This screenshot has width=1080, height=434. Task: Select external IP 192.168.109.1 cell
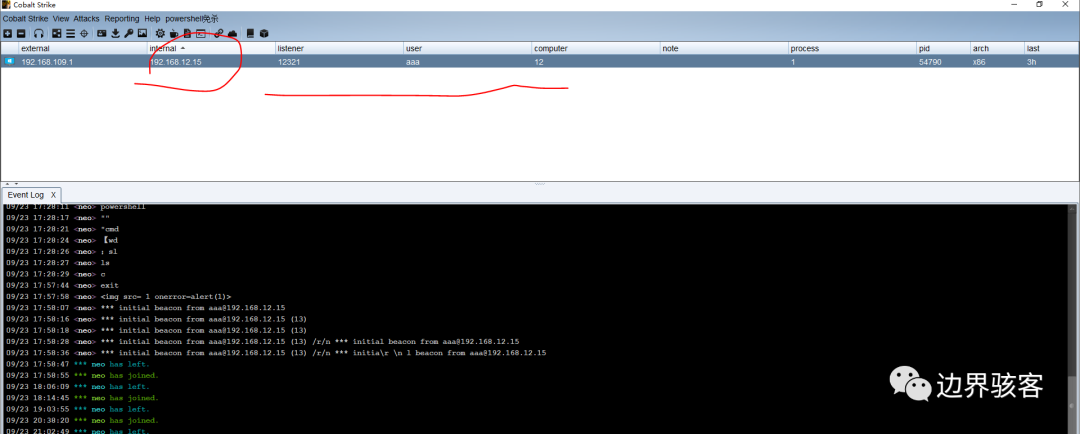82,61
